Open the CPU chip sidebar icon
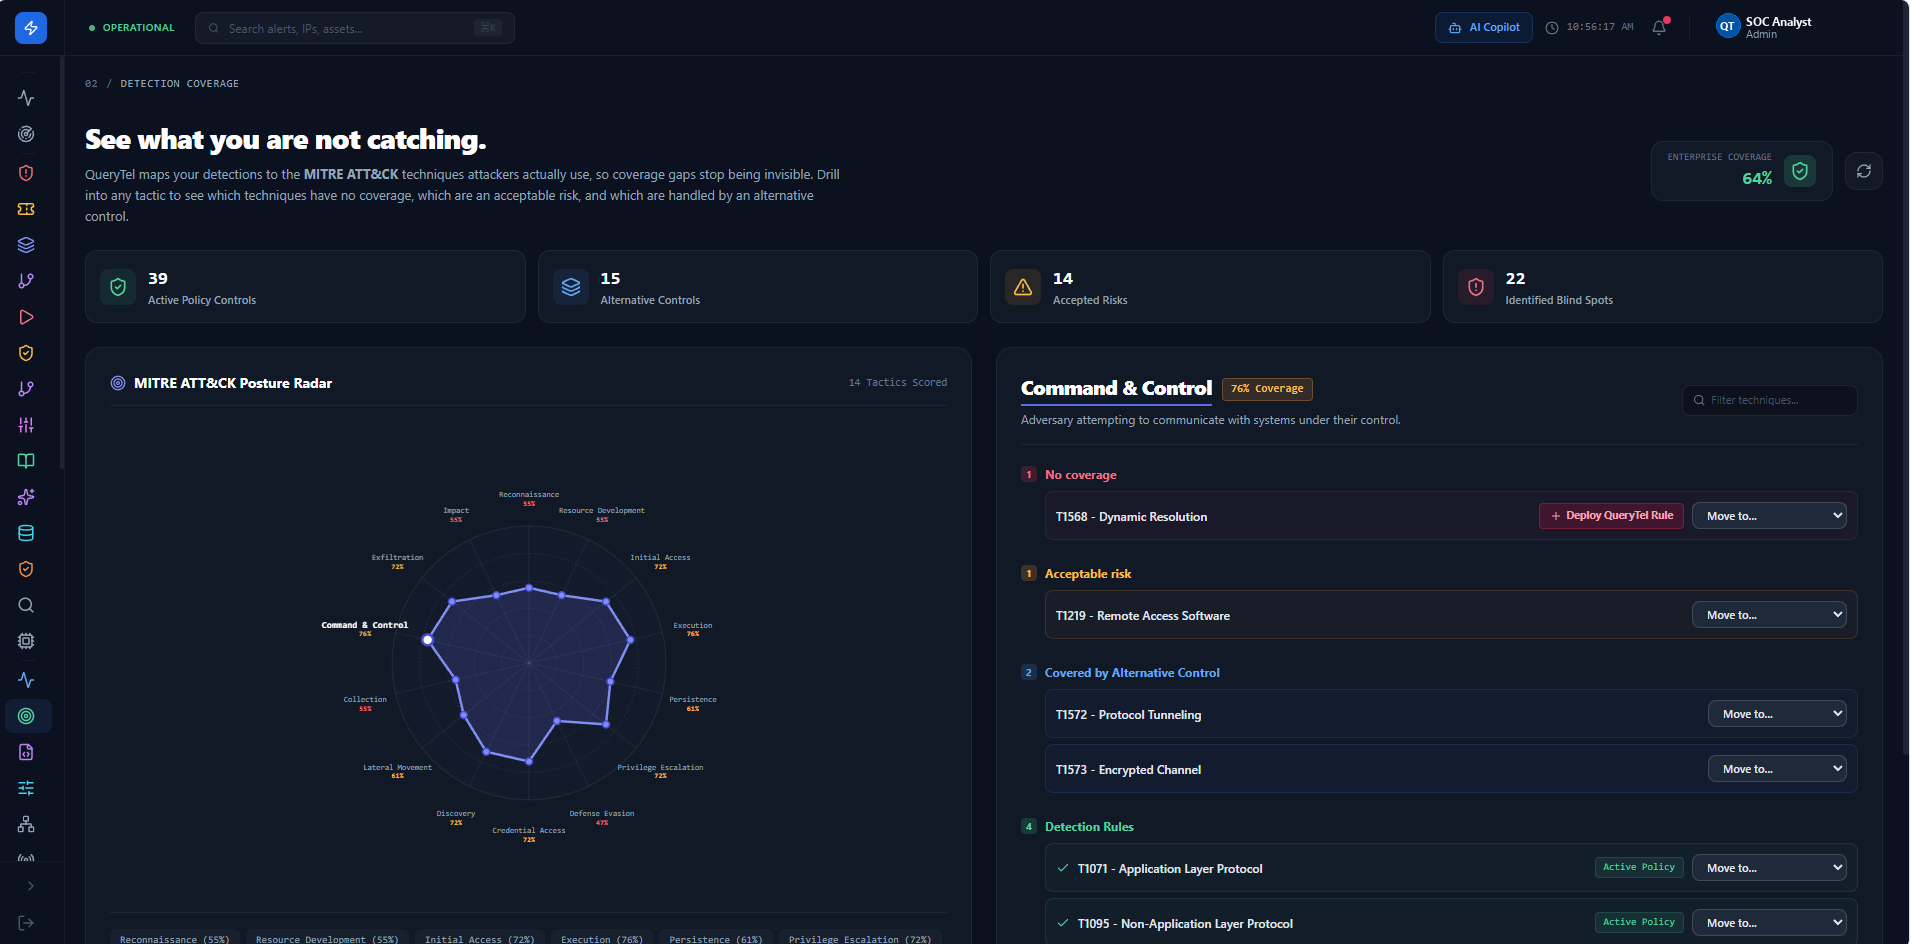The height and width of the screenshot is (944, 1912). click(x=26, y=641)
